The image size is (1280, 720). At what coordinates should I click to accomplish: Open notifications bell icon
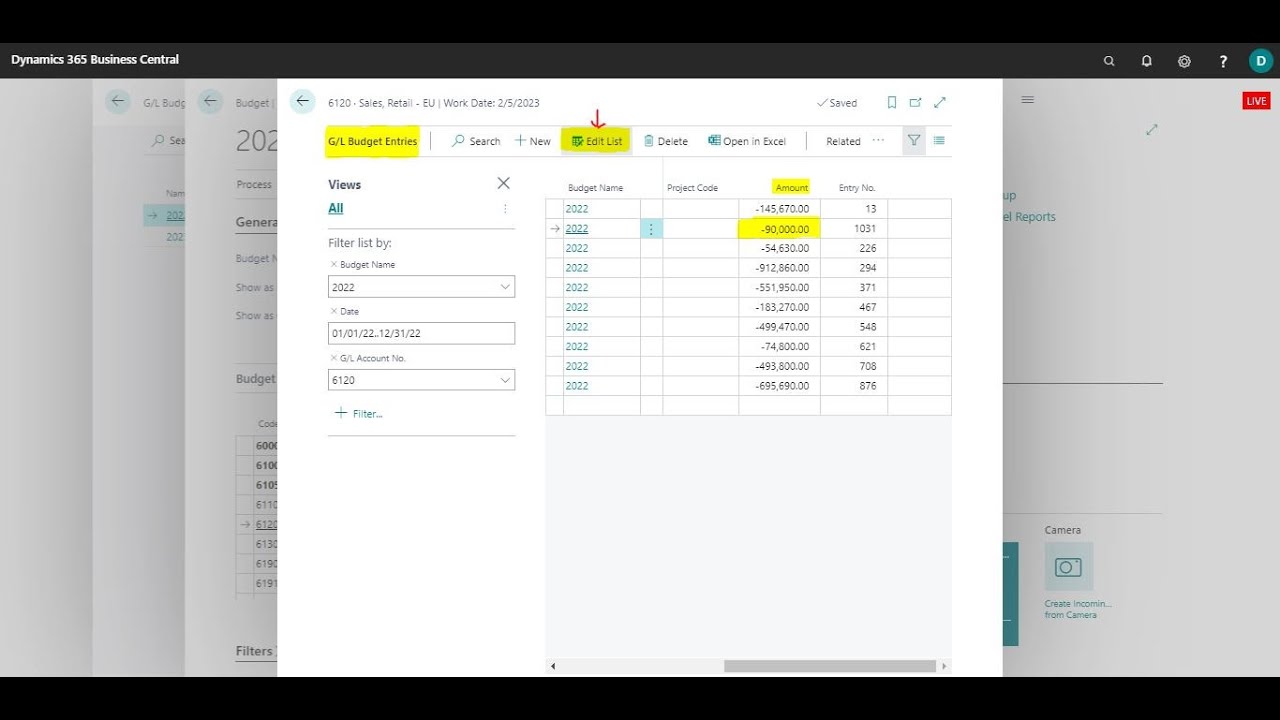1146,61
